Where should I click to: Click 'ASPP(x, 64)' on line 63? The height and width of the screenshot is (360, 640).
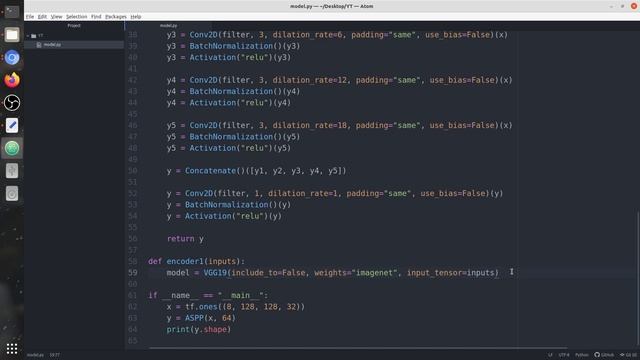[x=210, y=318]
